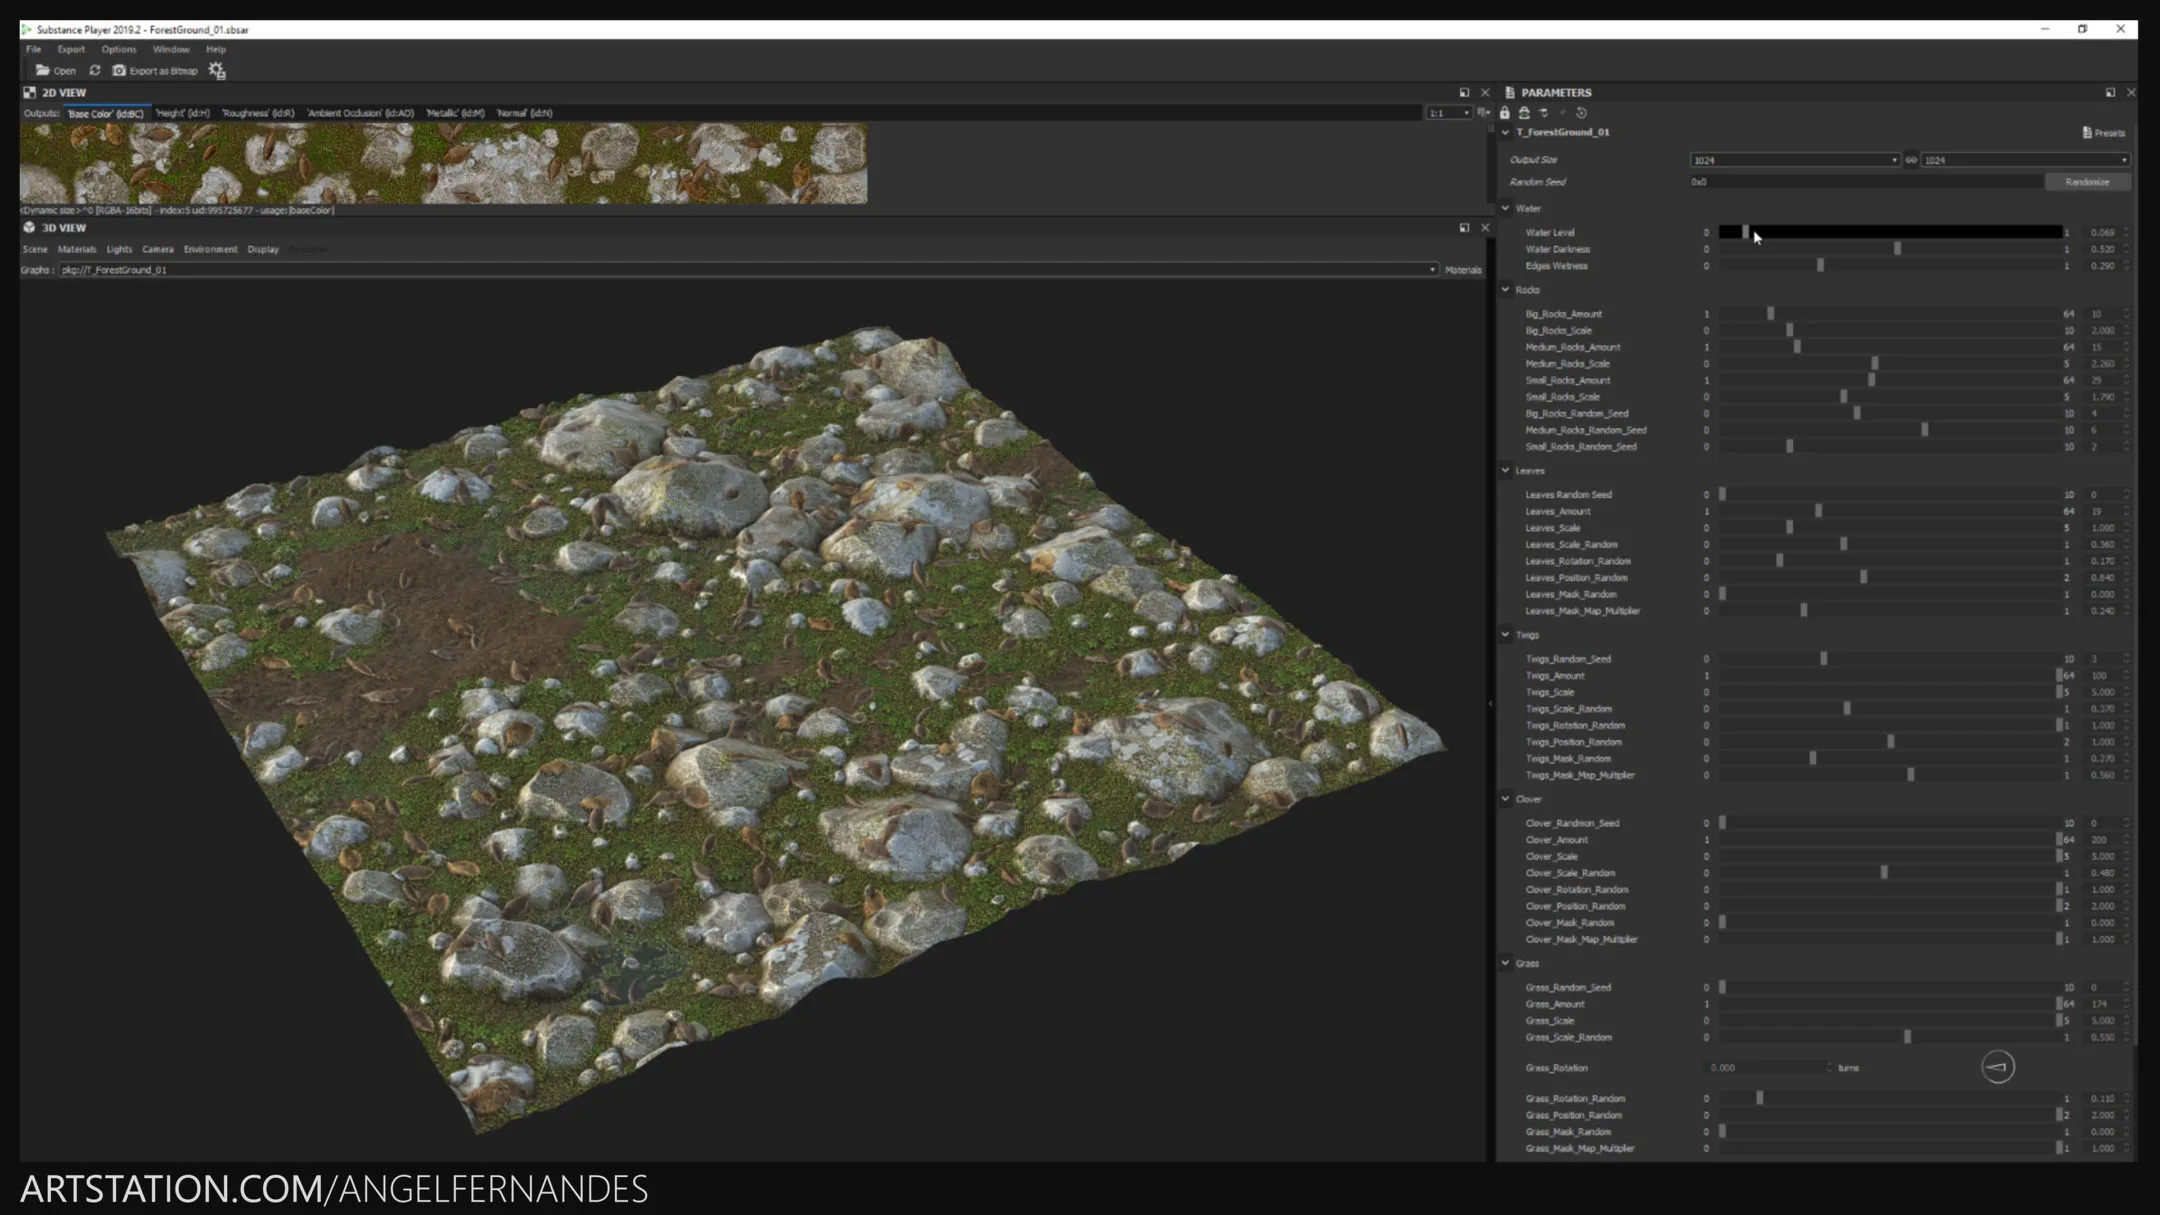Switch to the 'Roughness' output tab

click(258, 113)
